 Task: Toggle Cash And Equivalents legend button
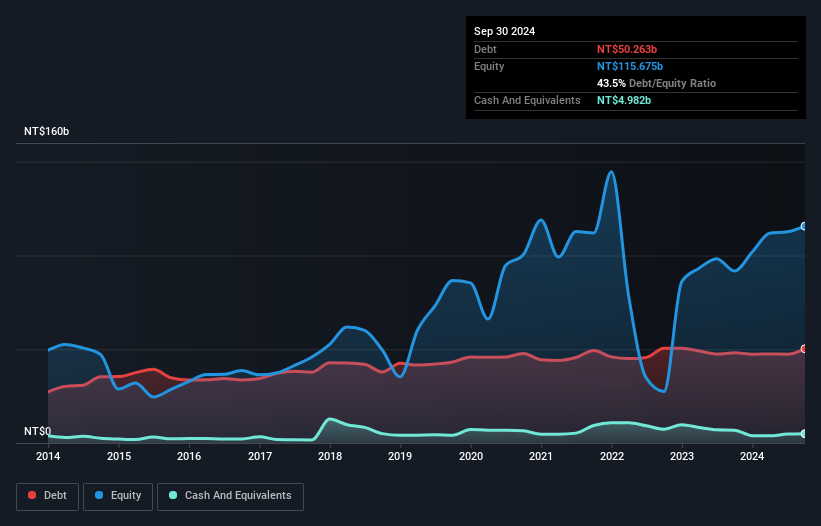click(x=230, y=496)
